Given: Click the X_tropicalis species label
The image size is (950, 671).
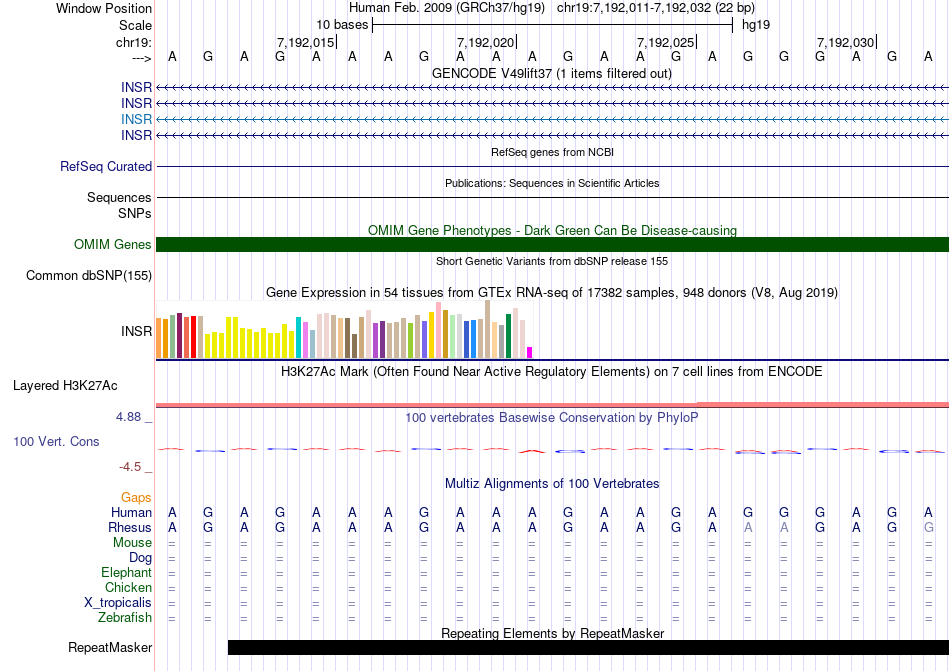Looking at the screenshot, I should [118, 603].
